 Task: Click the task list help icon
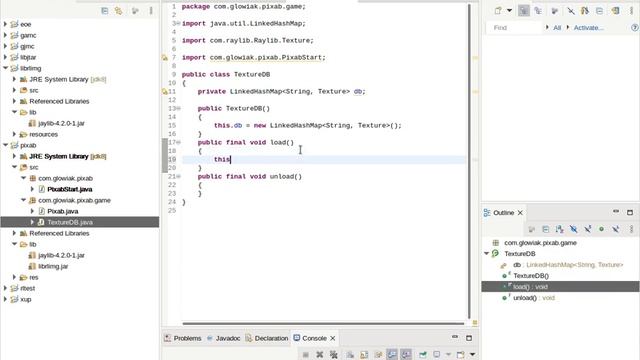[635, 28]
